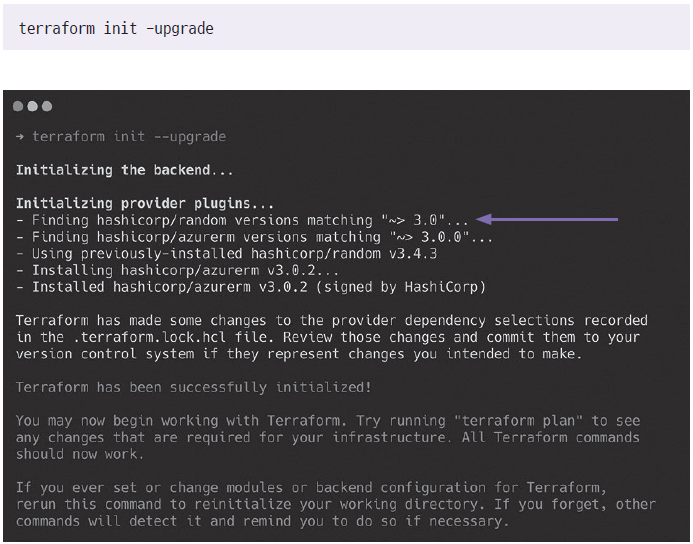Screen dimensions: 693x544
Task: Click 'Terraform has been successfully initialized!' message
Action: tap(194, 388)
